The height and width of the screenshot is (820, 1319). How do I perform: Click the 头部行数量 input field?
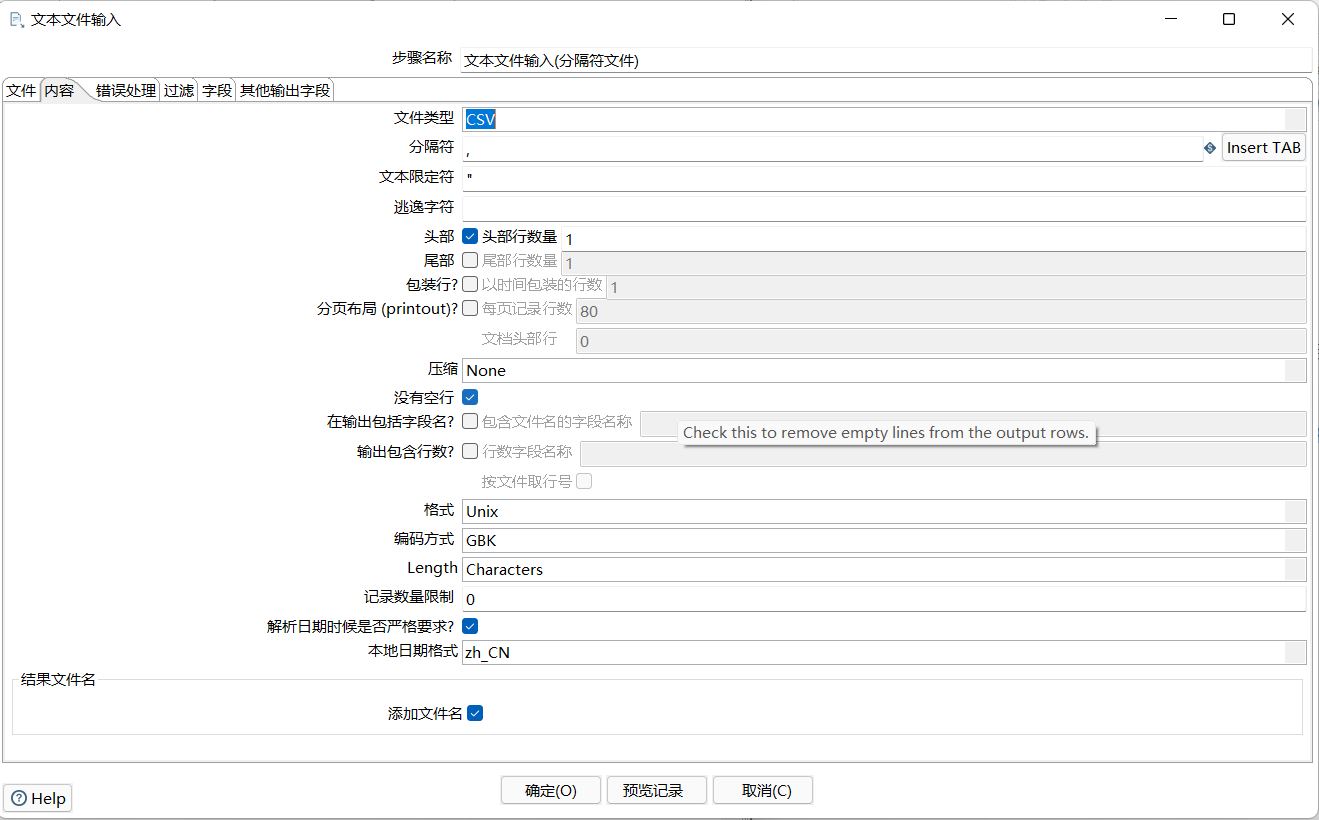(934, 238)
